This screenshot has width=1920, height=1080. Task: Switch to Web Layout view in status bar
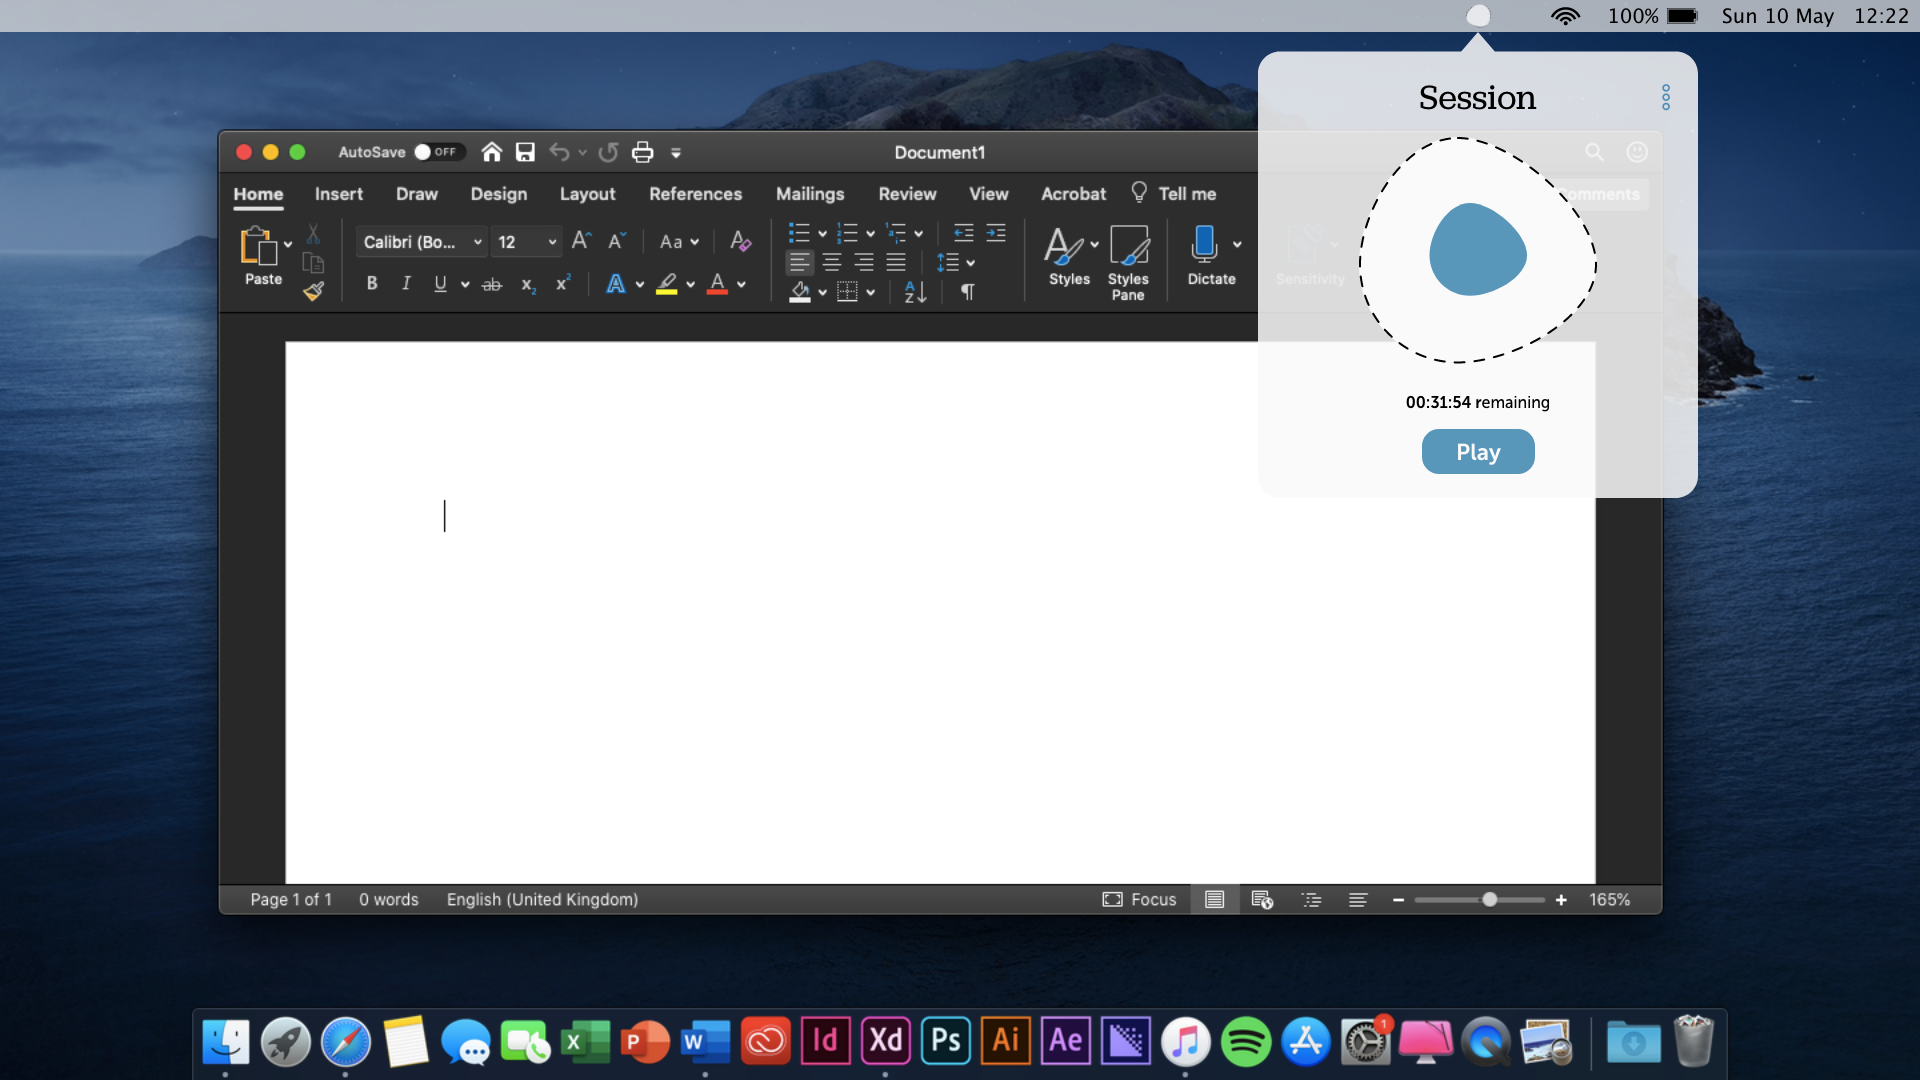[x=1262, y=900]
